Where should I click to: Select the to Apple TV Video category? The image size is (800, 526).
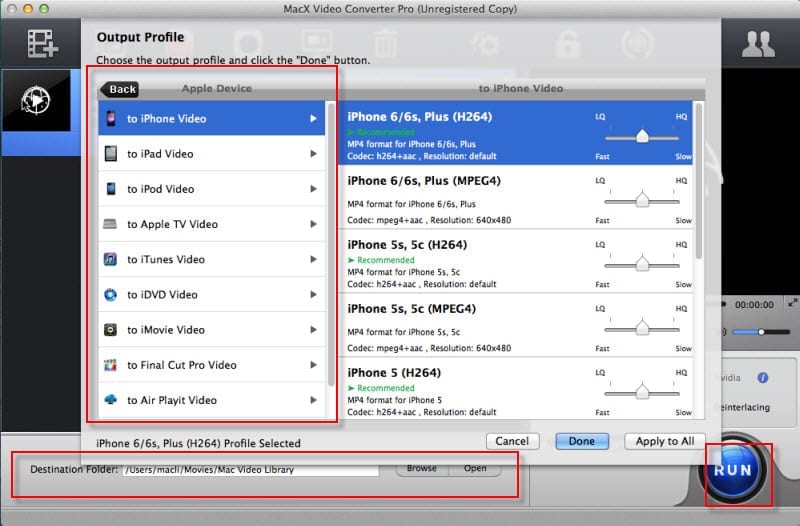(x=212, y=224)
